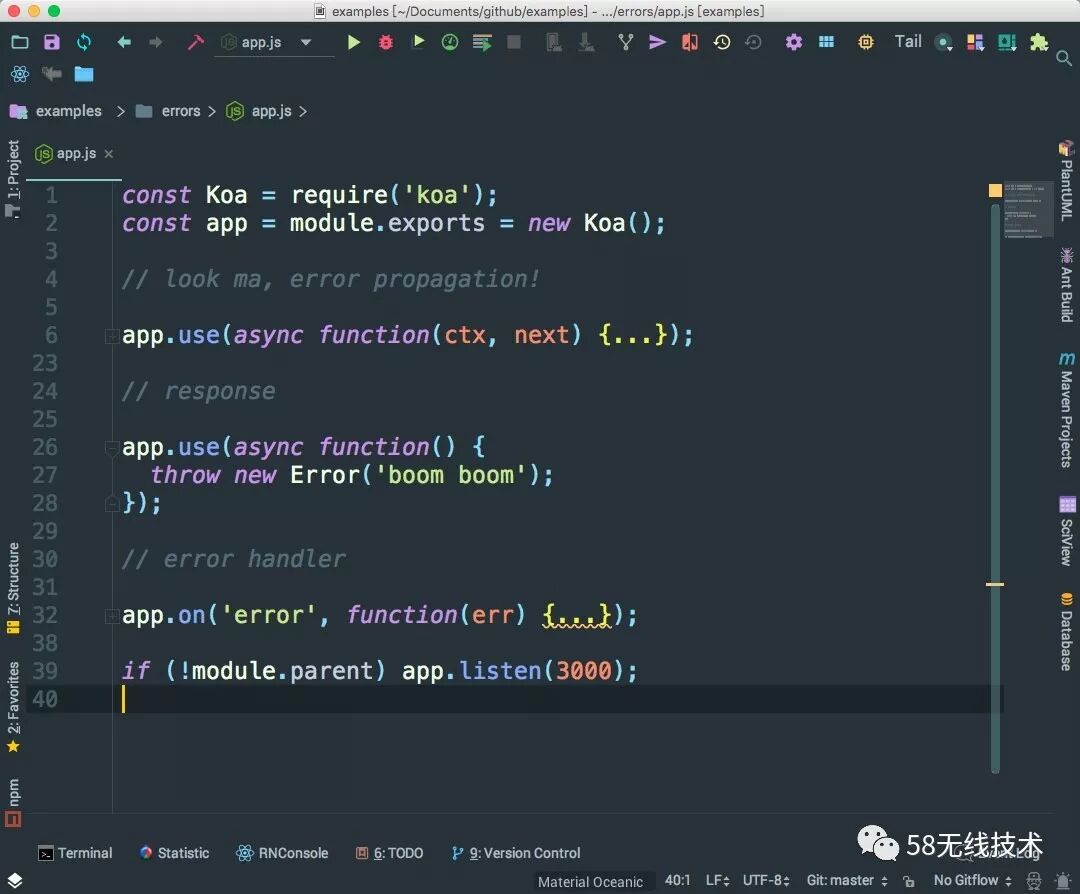The width and height of the screenshot is (1080, 894).
Task: Build project with hammer icon
Action: click(x=196, y=42)
